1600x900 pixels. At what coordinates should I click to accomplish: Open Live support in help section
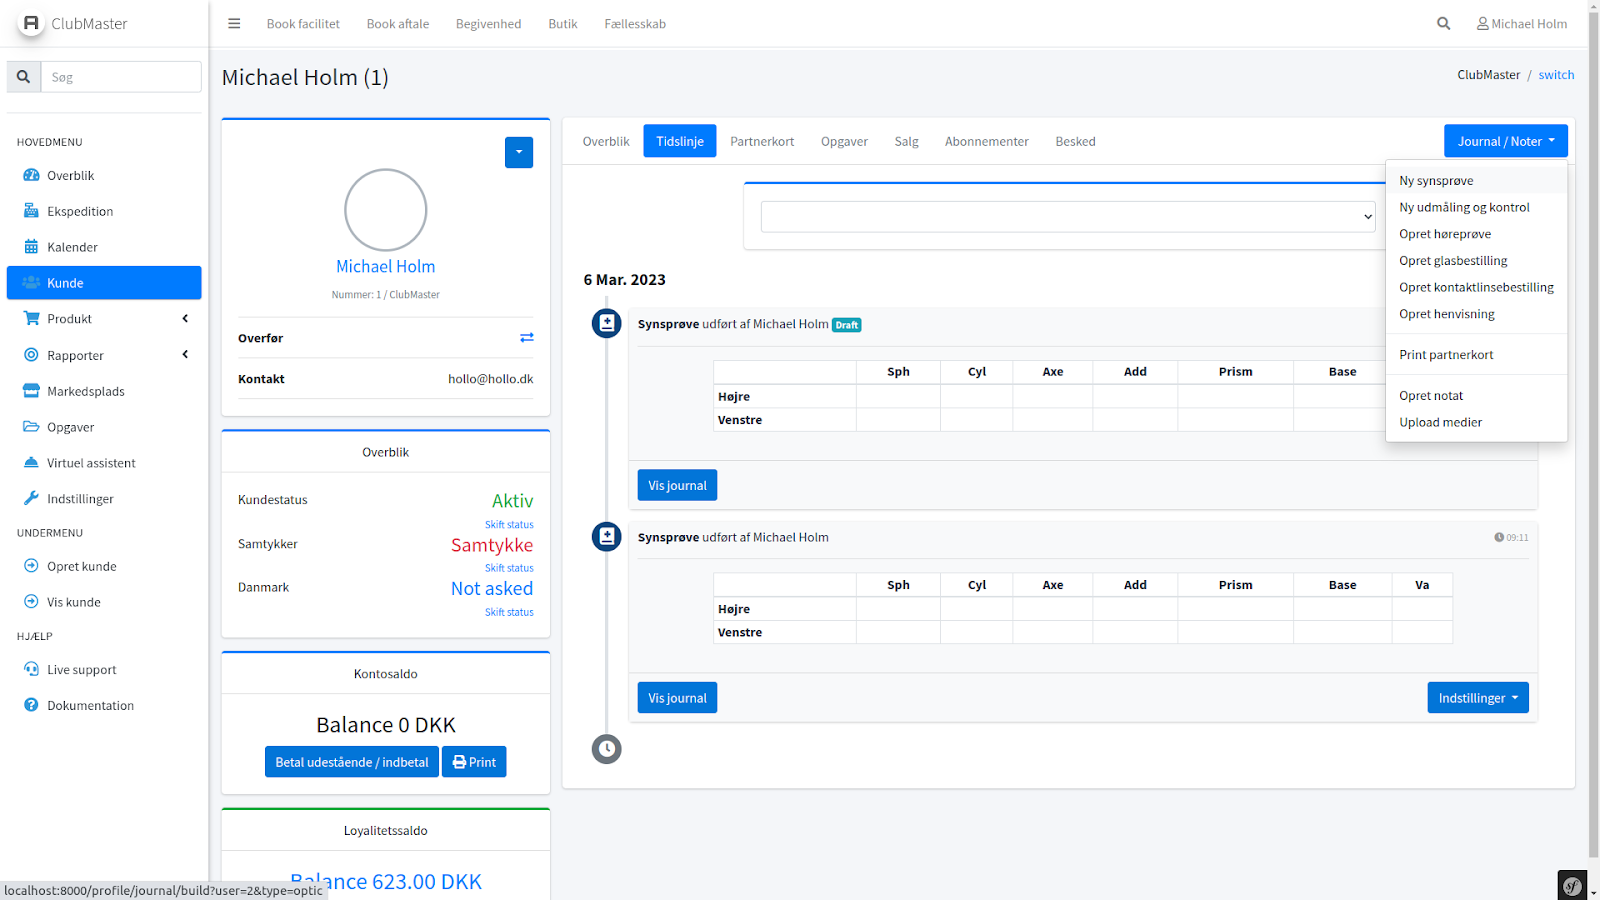tap(81, 670)
